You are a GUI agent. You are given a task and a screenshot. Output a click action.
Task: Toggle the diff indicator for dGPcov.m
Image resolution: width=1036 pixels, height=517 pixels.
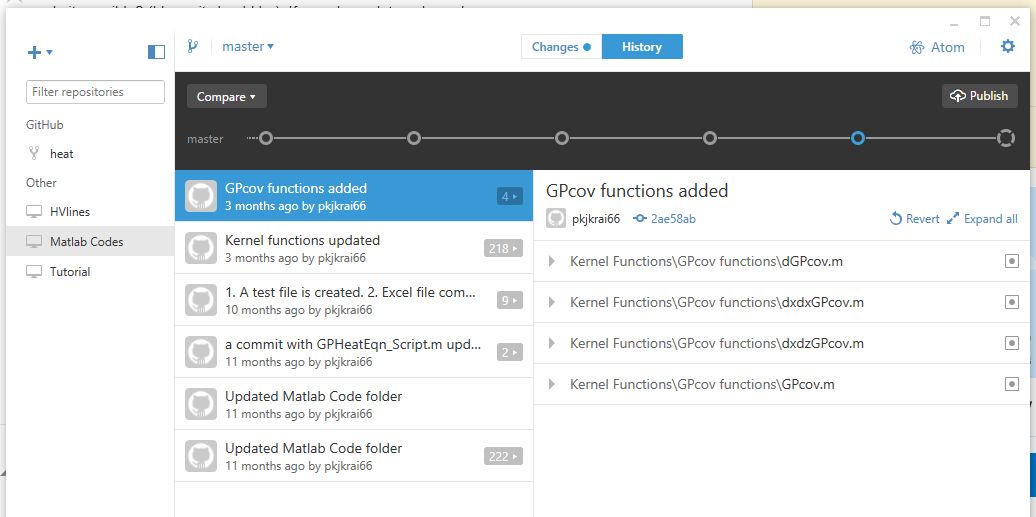[1012, 261]
